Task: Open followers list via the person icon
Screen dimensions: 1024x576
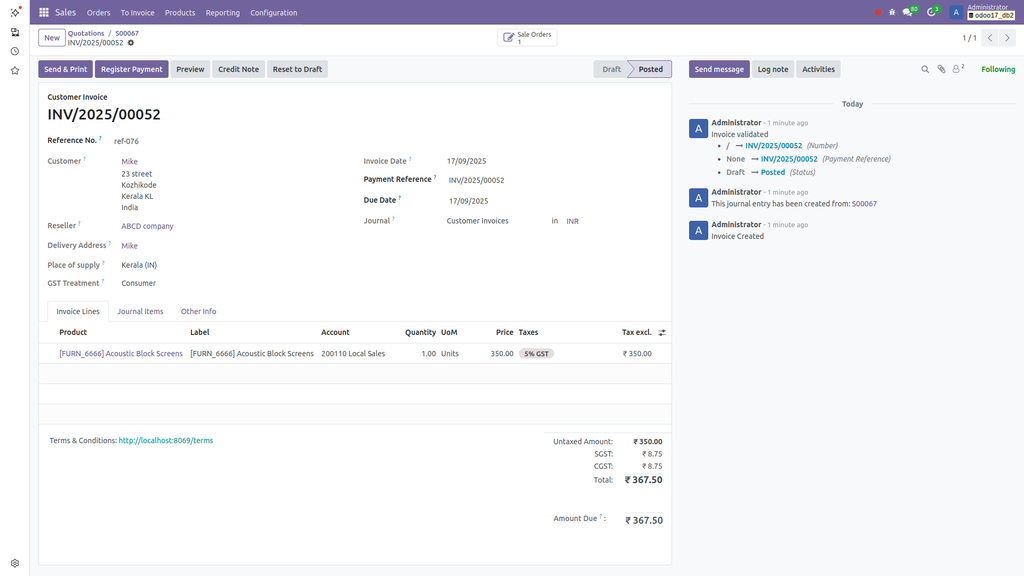Action: tap(956, 69)
